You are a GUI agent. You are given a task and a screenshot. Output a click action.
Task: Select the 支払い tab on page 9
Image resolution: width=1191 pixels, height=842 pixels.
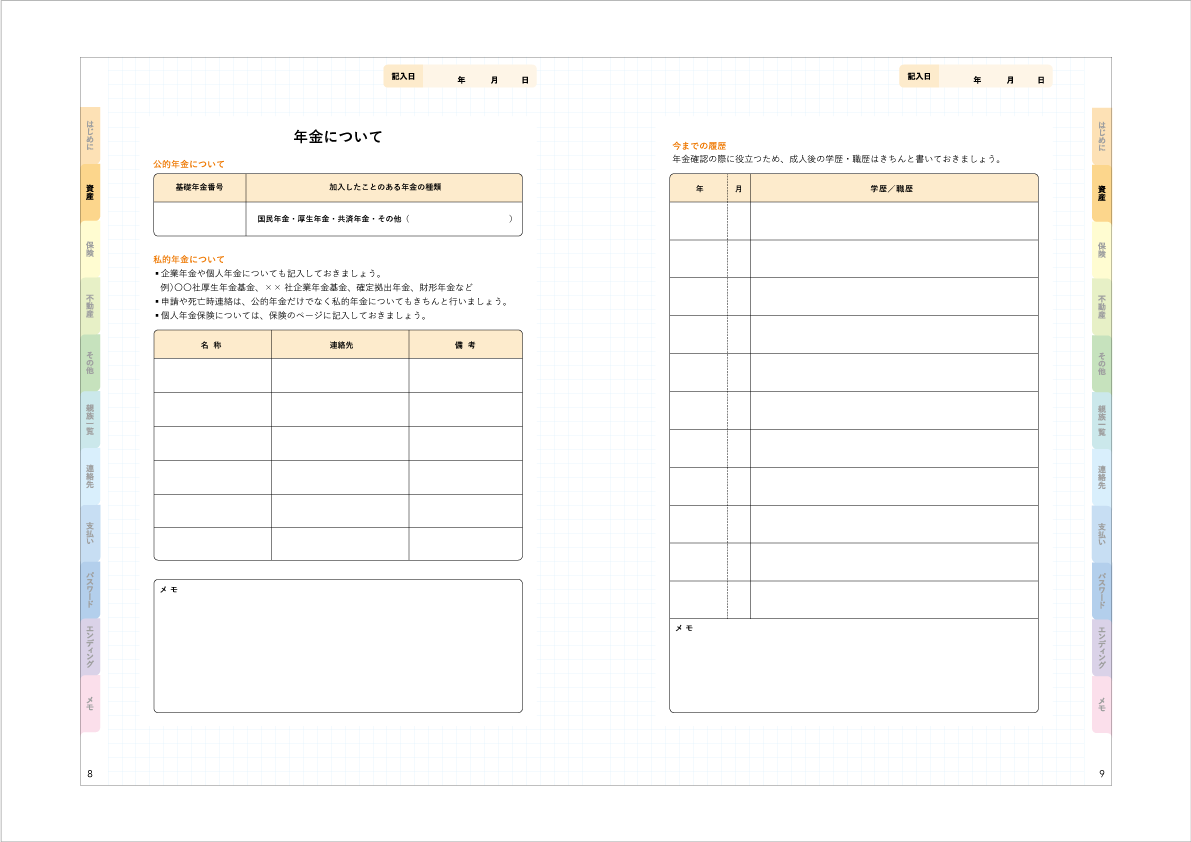coord(1101,533)
